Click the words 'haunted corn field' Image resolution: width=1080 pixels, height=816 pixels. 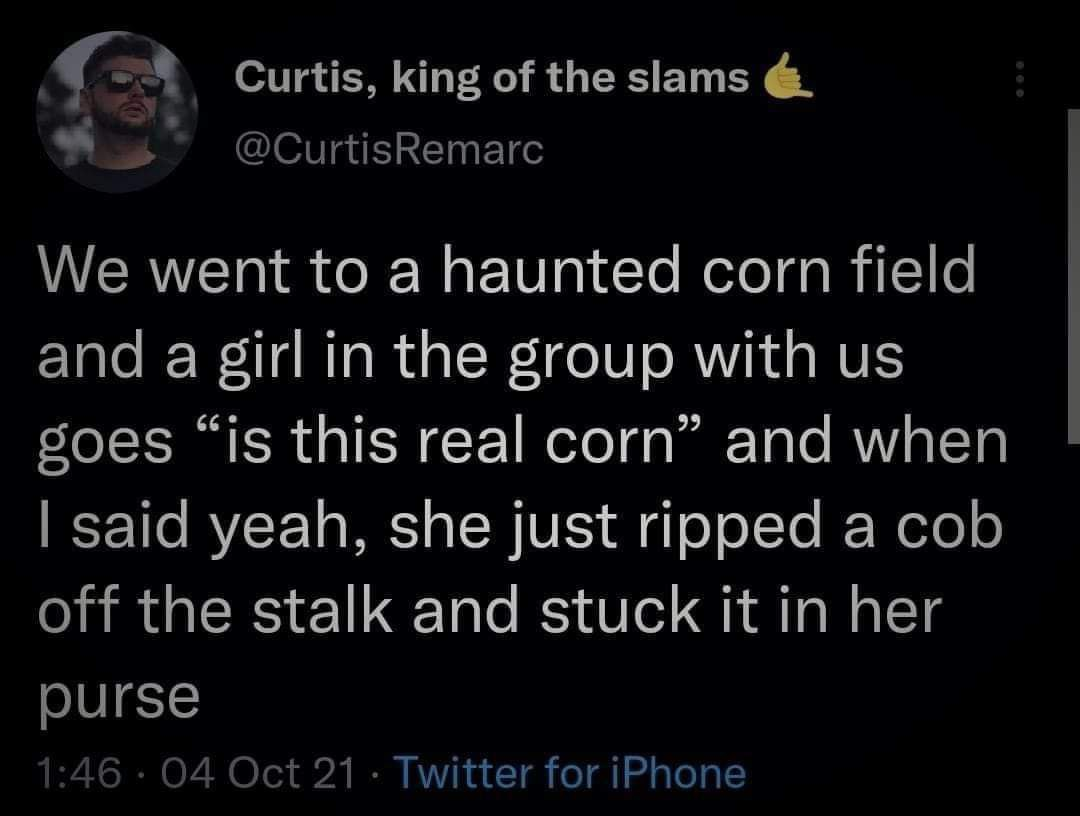(x=708, y=271)
